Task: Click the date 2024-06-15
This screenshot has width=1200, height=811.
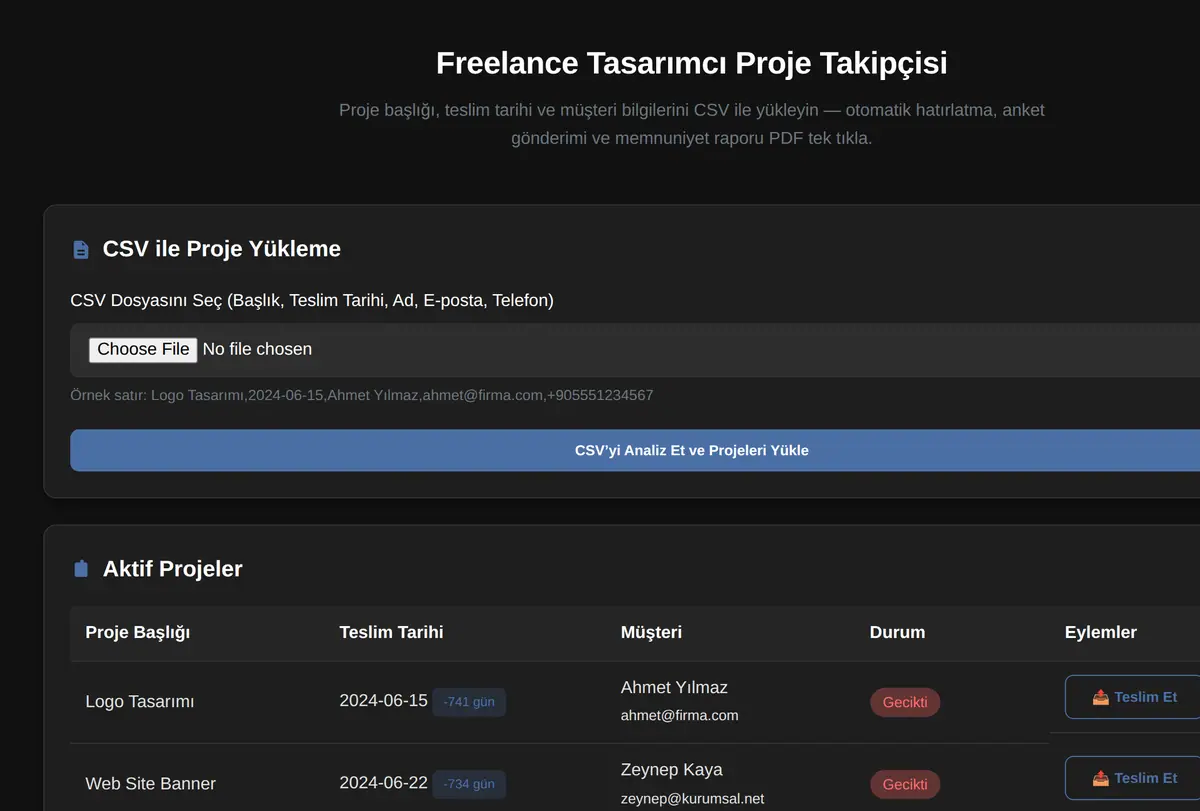Action: pyautogui.click(x=383, y=701)
